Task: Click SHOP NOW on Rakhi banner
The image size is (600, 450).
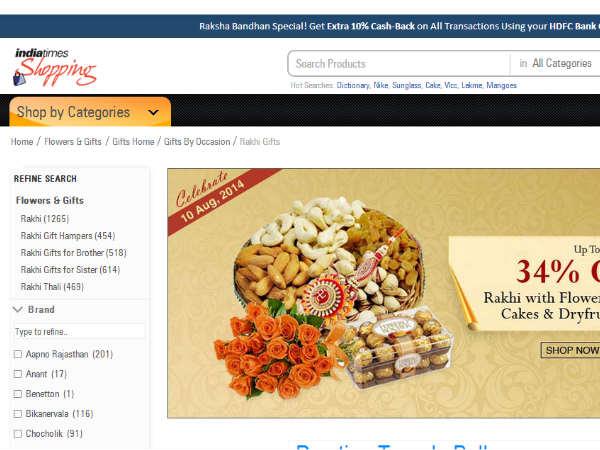Action: tap(571, 351)
